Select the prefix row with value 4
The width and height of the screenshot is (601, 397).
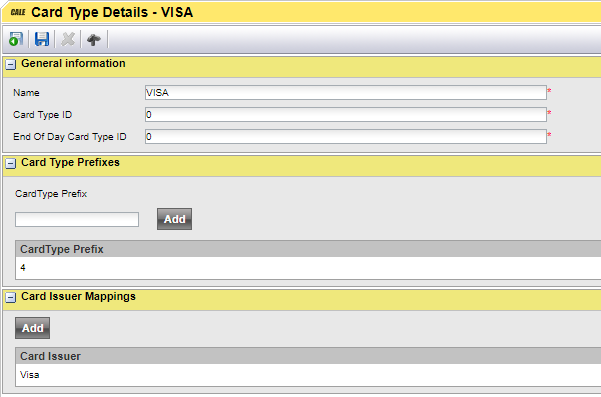[308, 268]
